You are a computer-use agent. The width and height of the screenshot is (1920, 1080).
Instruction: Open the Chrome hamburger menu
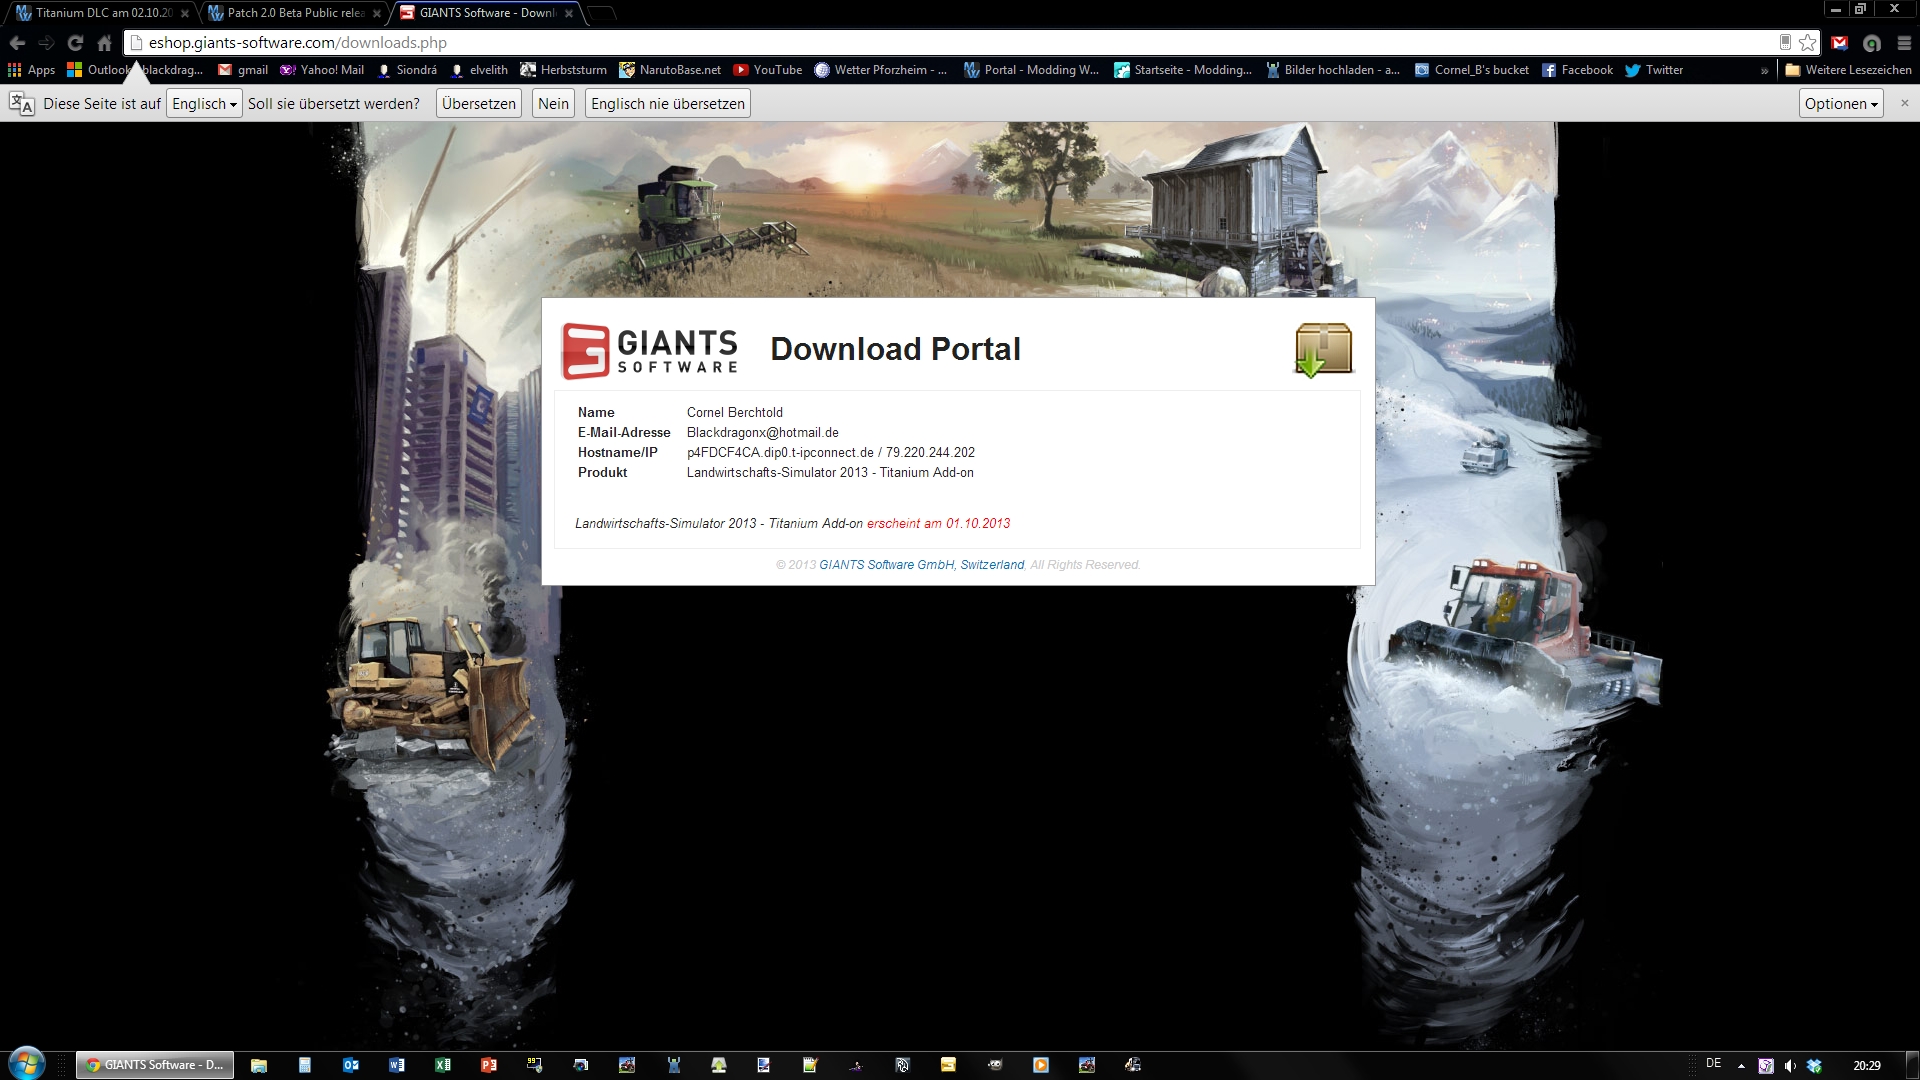point(1904,43)
